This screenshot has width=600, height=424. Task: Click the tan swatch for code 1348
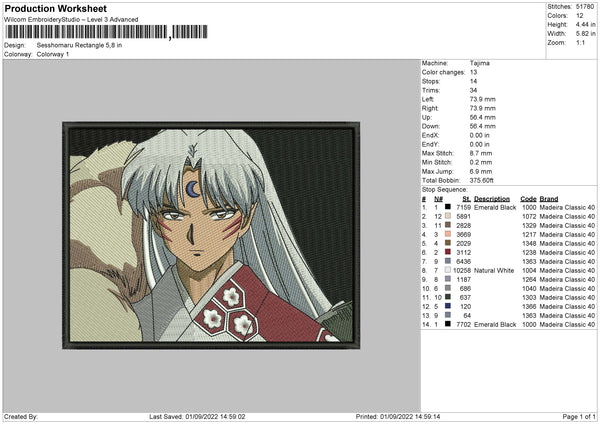448,243
